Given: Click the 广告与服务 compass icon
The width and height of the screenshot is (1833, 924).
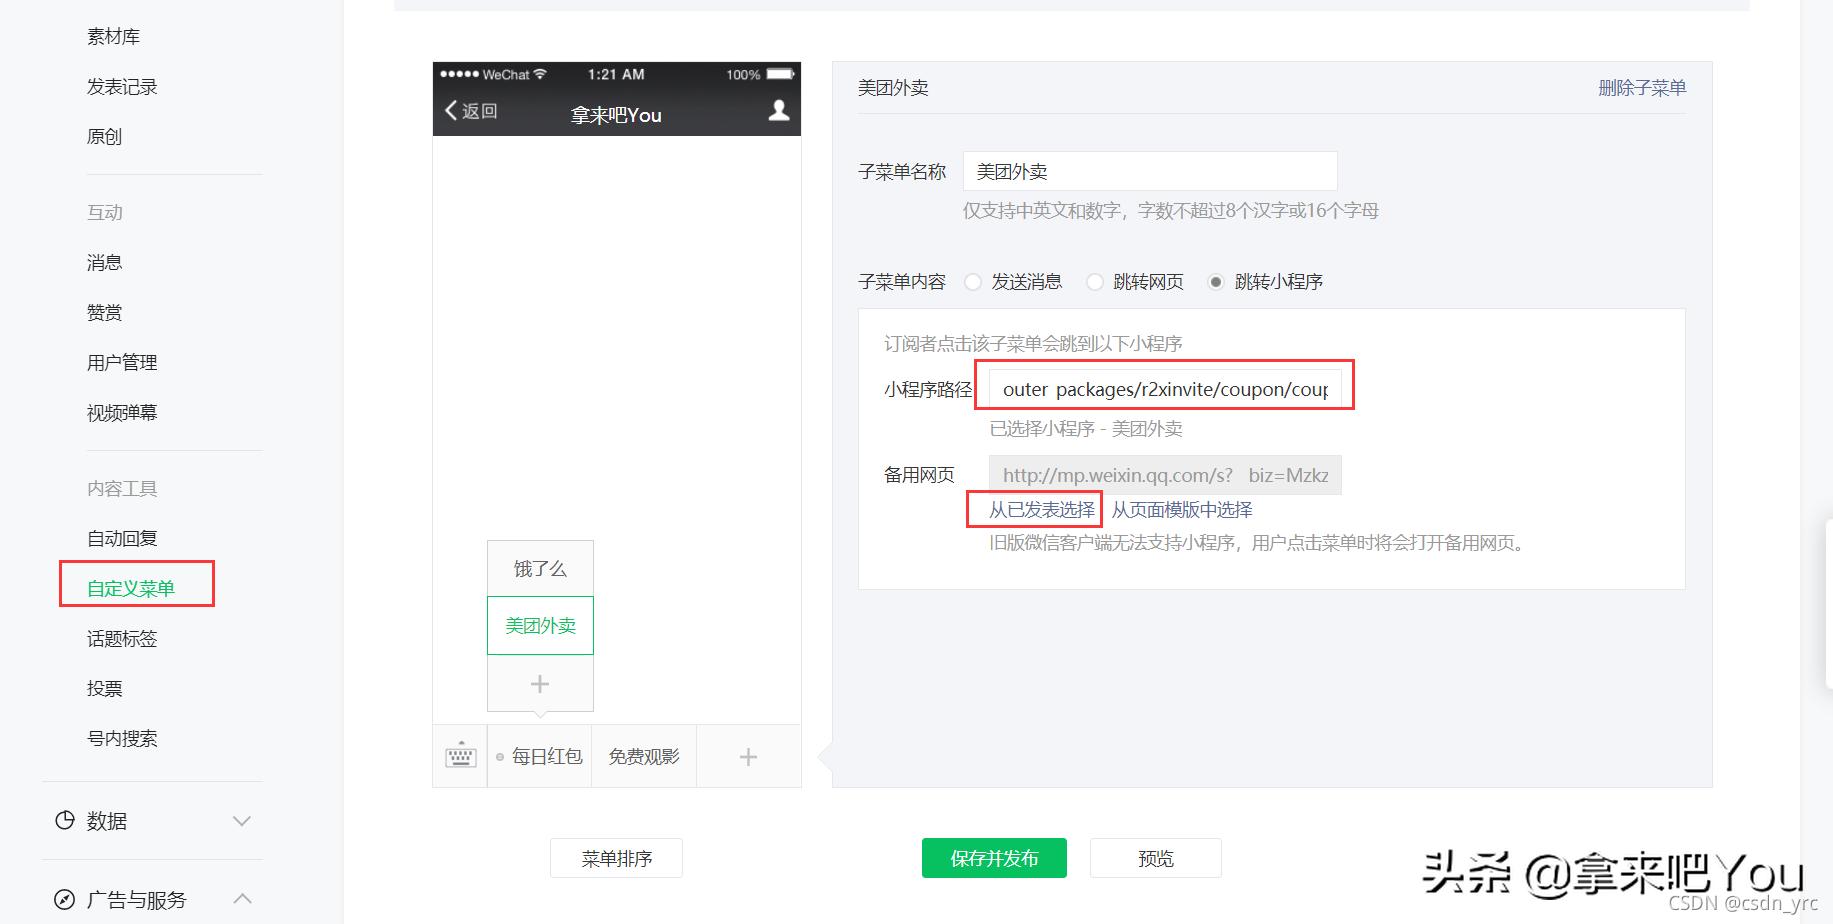Looking at the screenshot, I should pyautogui.click(x=64, y=898).
